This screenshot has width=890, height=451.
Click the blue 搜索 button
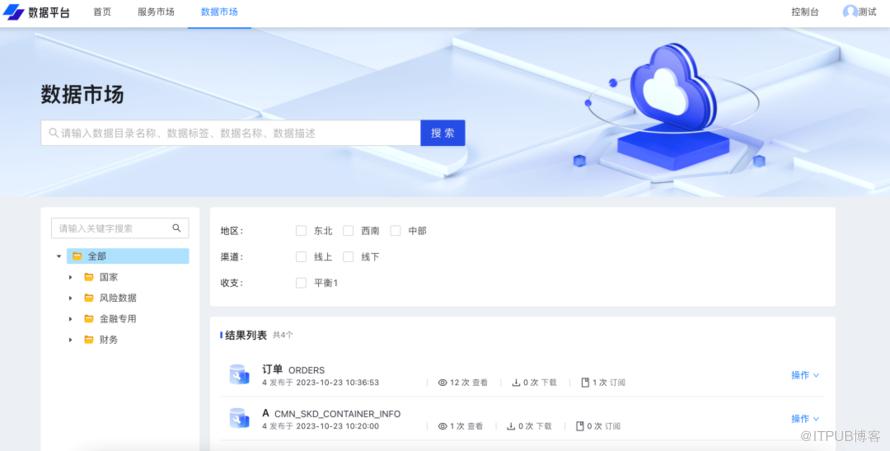(x=443, y=133)
